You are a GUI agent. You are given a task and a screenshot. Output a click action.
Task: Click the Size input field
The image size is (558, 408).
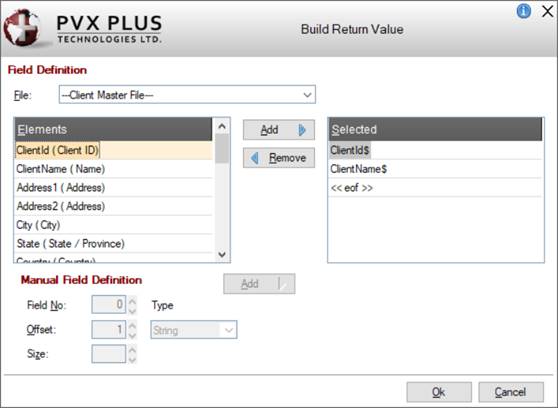point(109,354)
